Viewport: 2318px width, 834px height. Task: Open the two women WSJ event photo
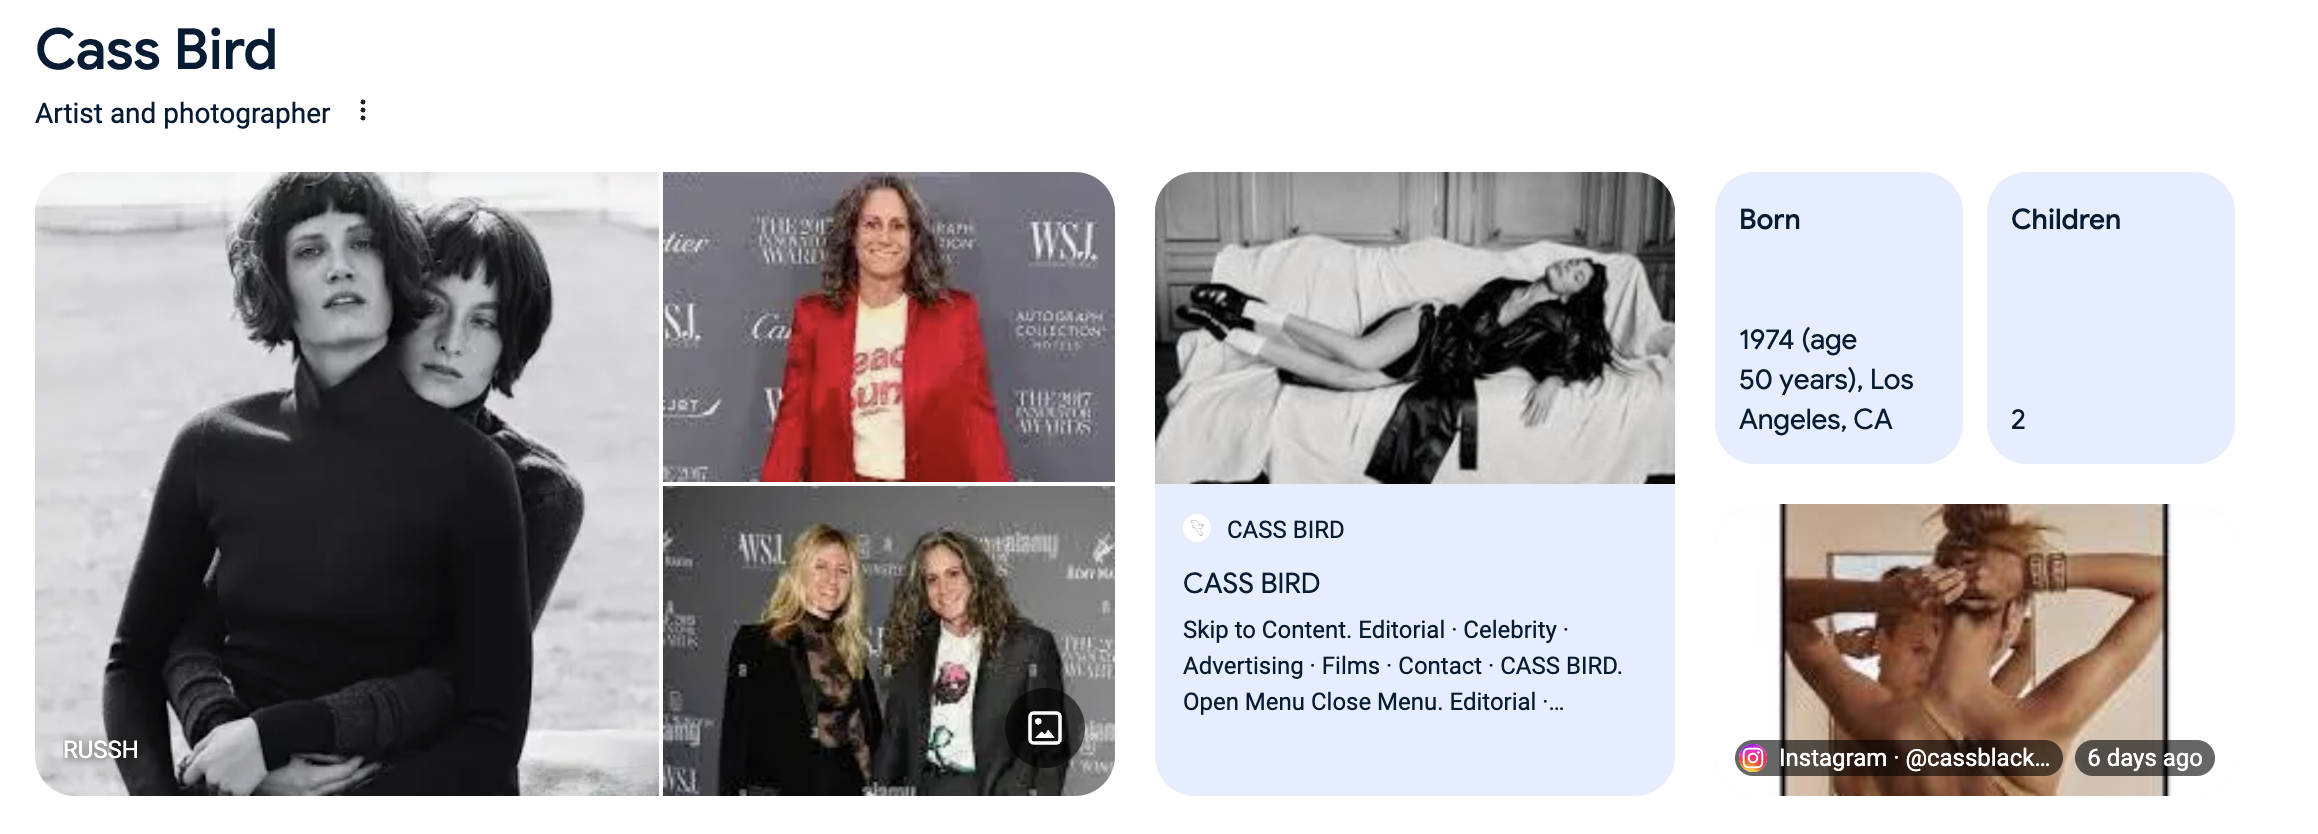[889, 641]
